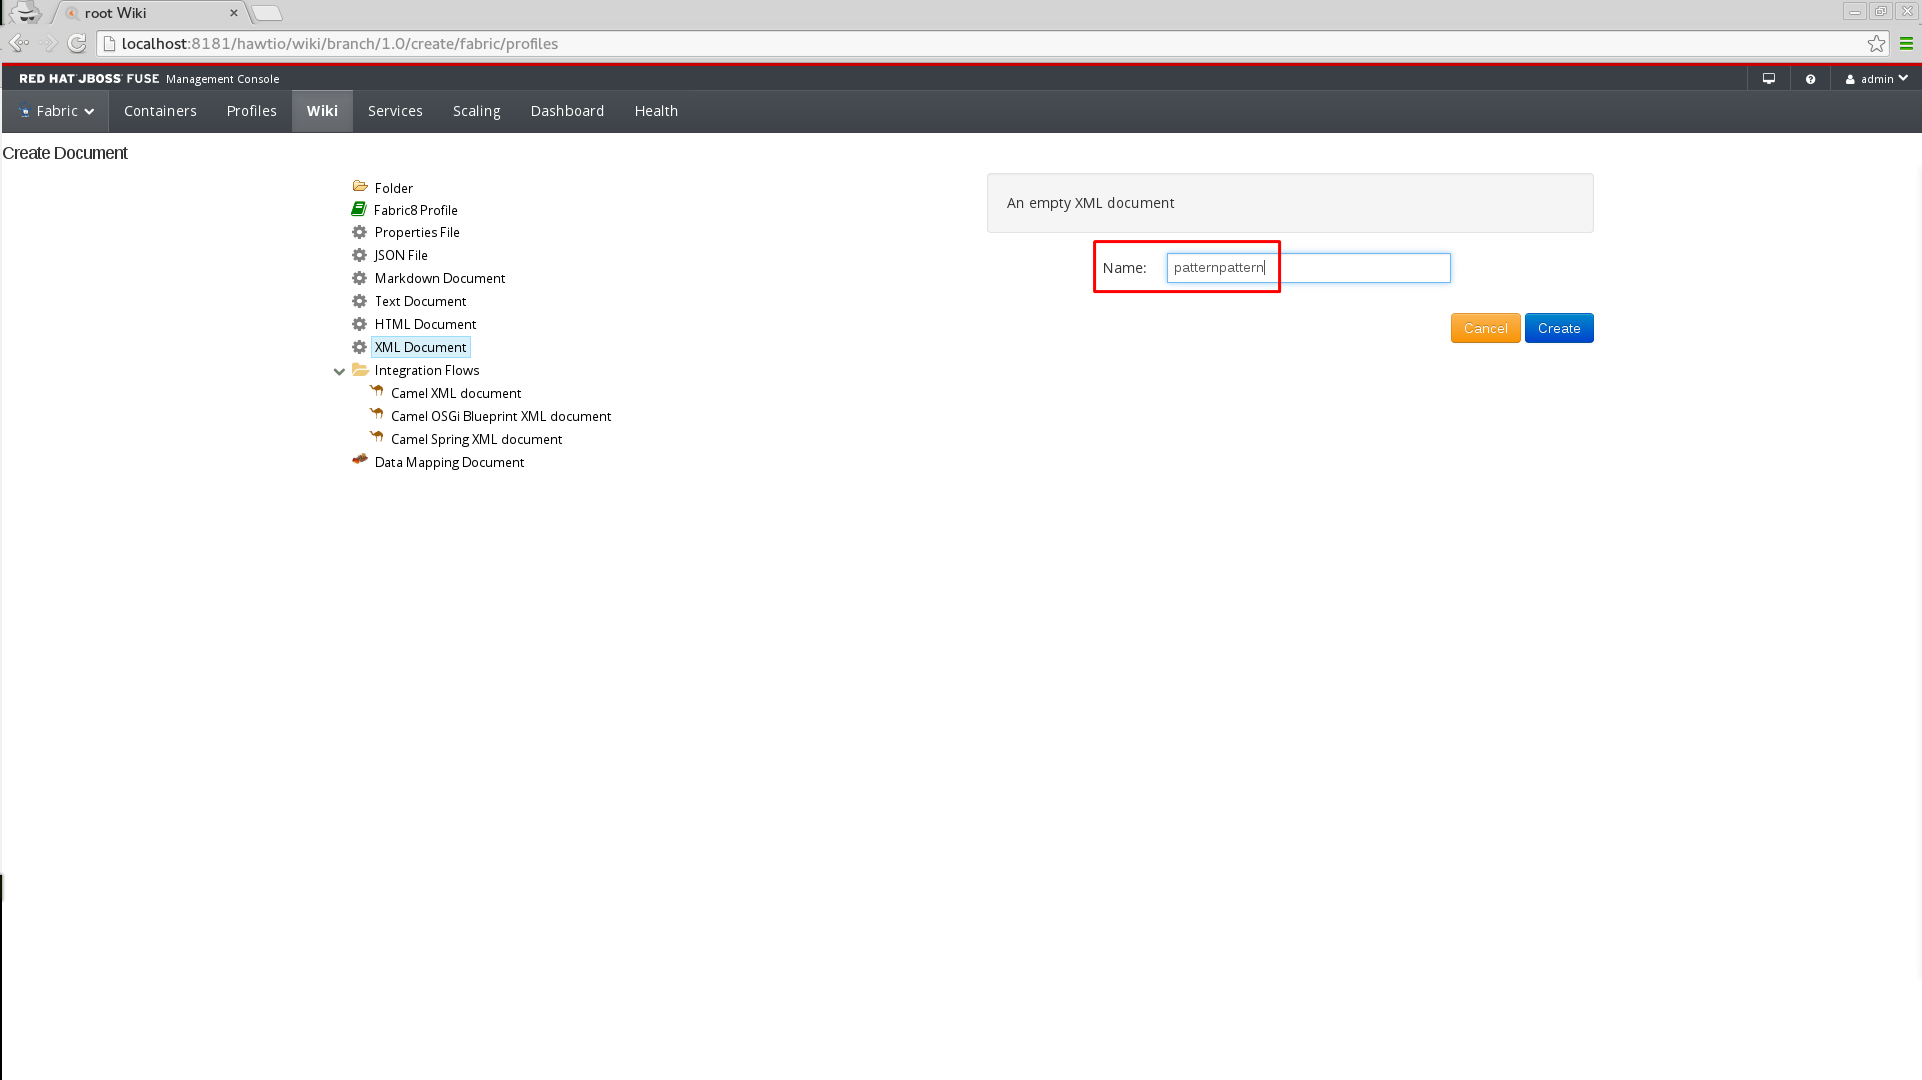The width and height of the screenshot is (1922, 1080).
Task: Select Markdown Document in the list
Action: [x=439, y=278]
